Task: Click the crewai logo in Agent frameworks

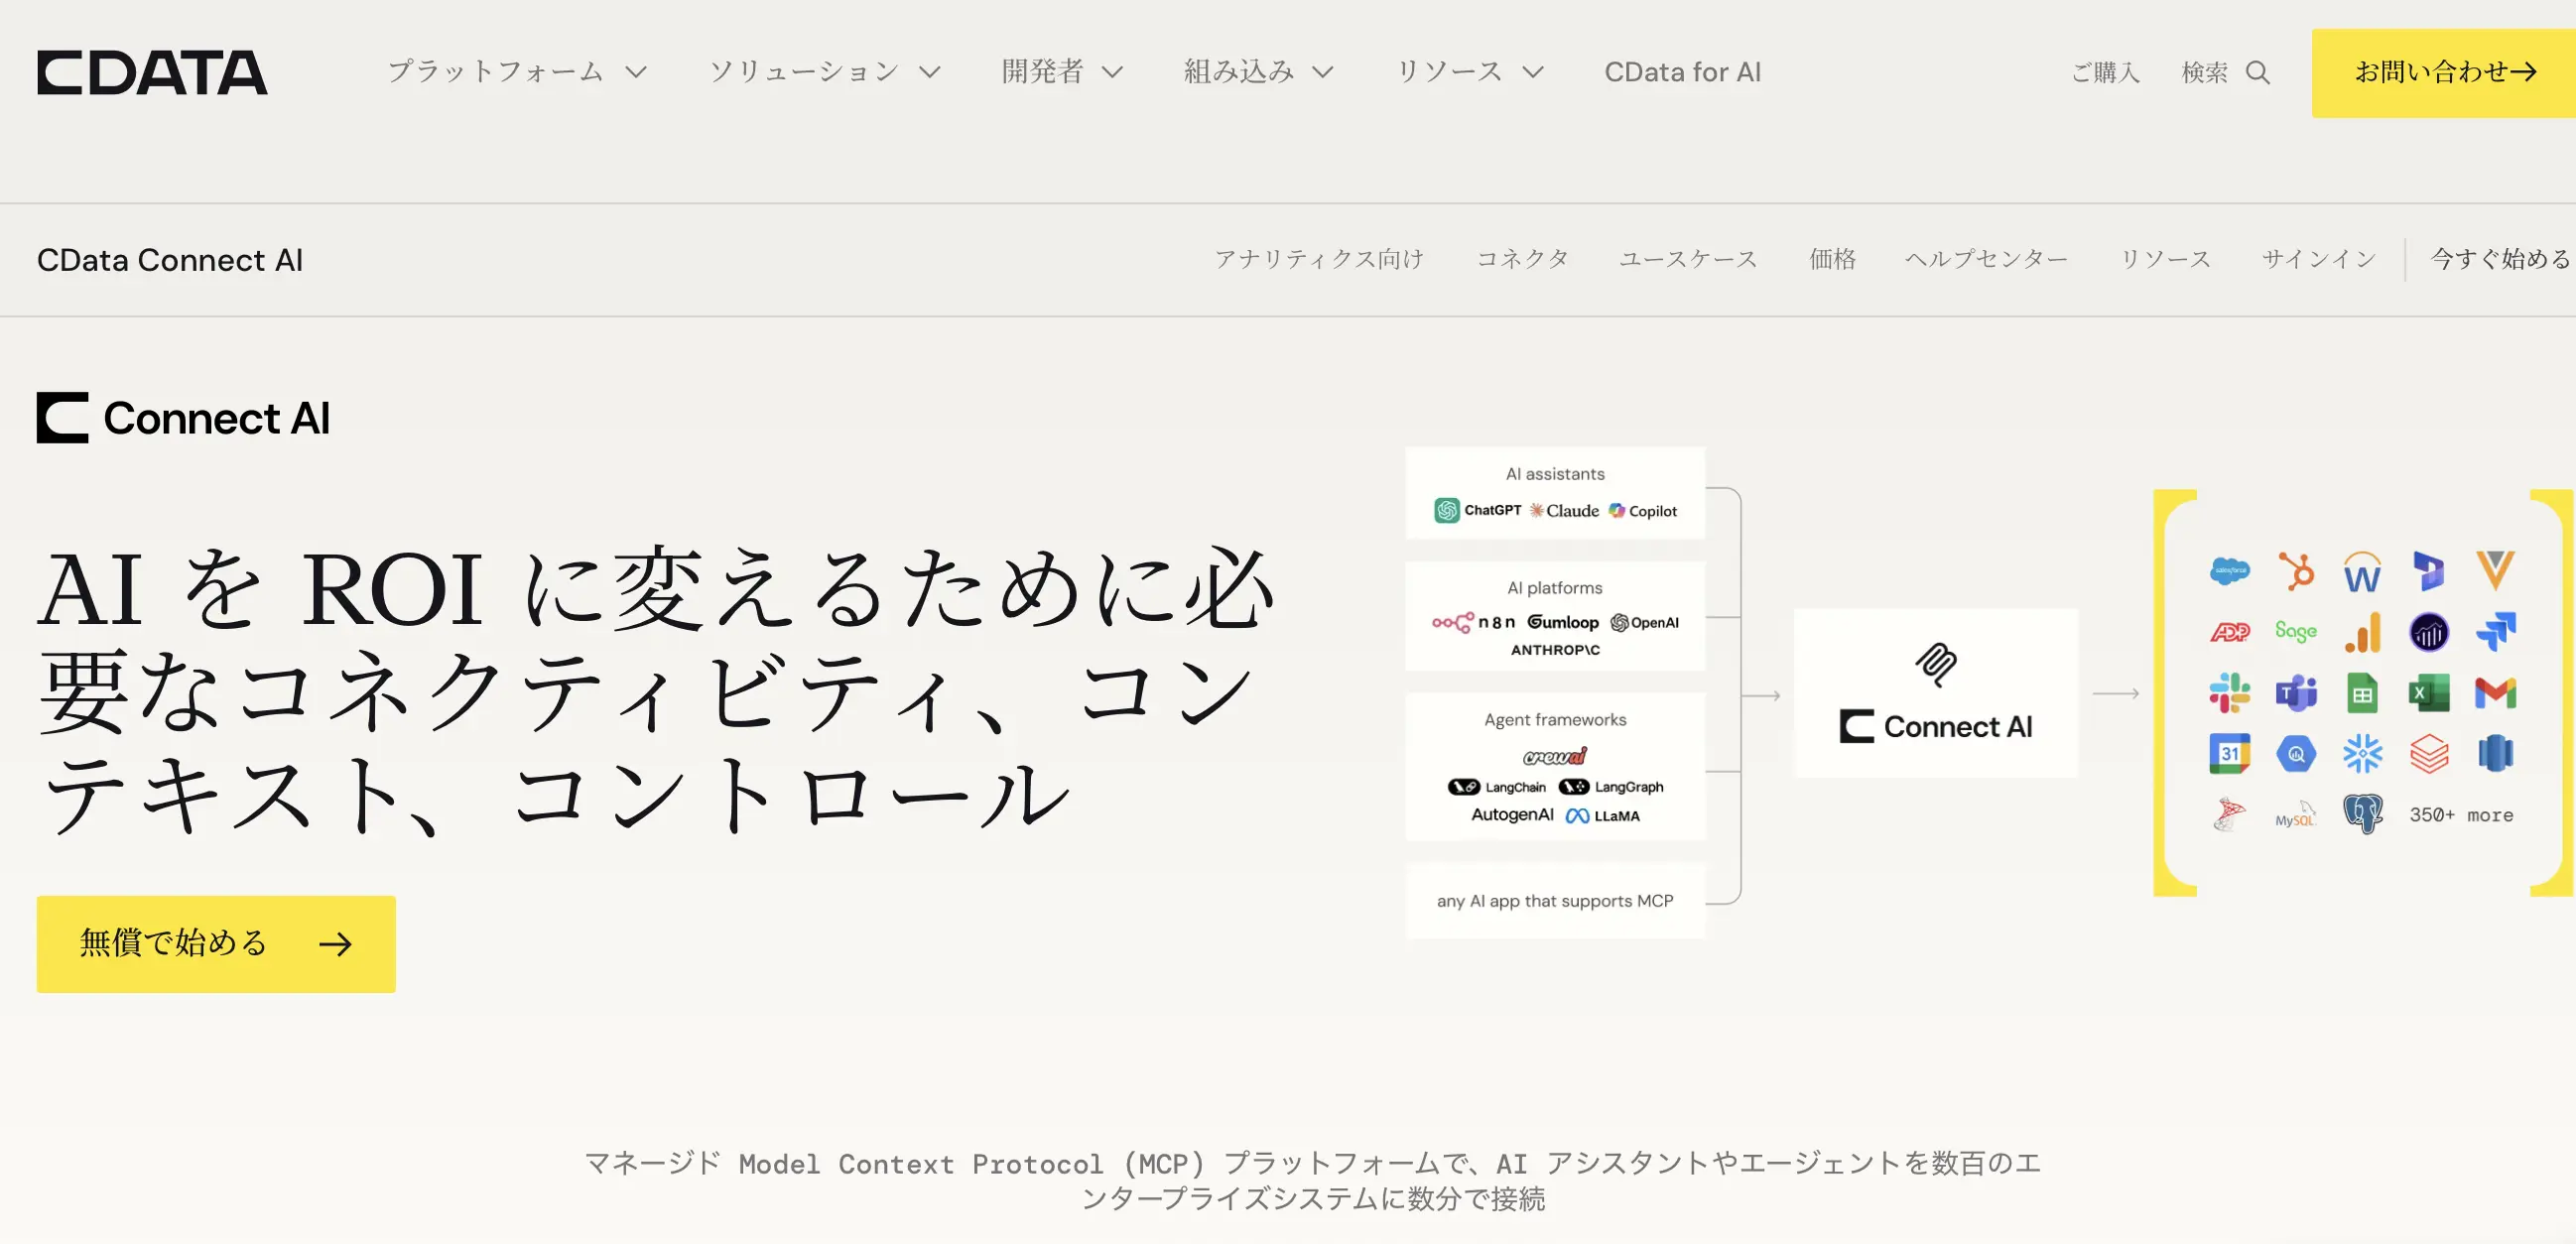Action: (1555, 756)
